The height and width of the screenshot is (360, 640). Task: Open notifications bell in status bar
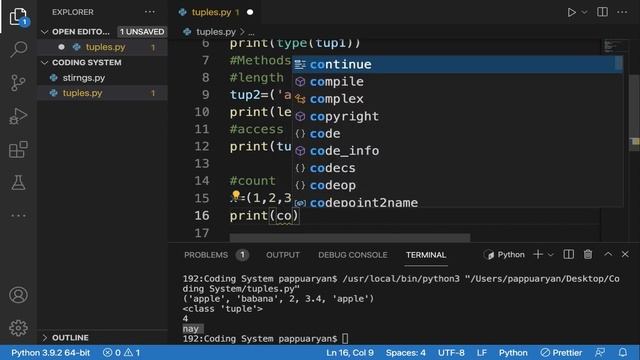click(x=622, y=352)
